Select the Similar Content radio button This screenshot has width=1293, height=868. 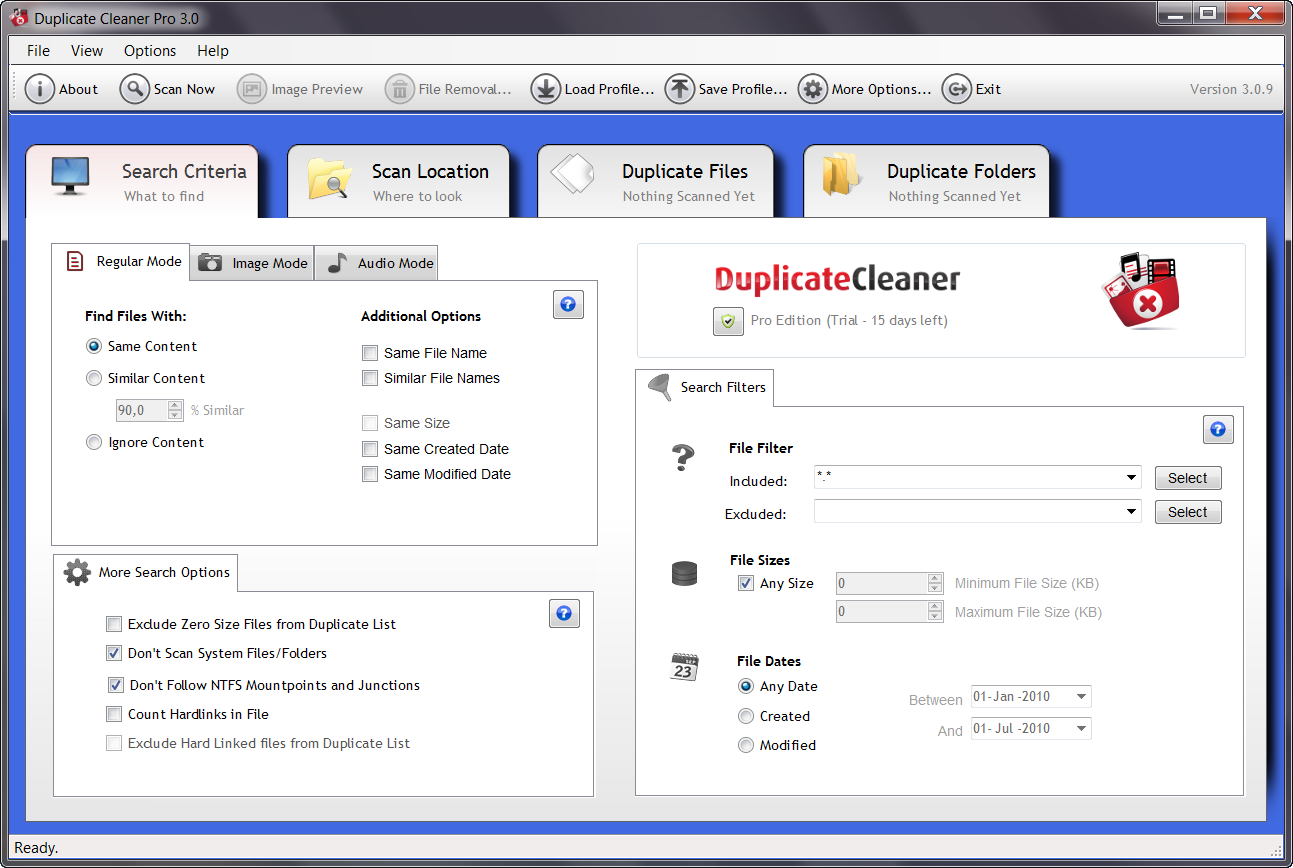[x=94, y=378]
